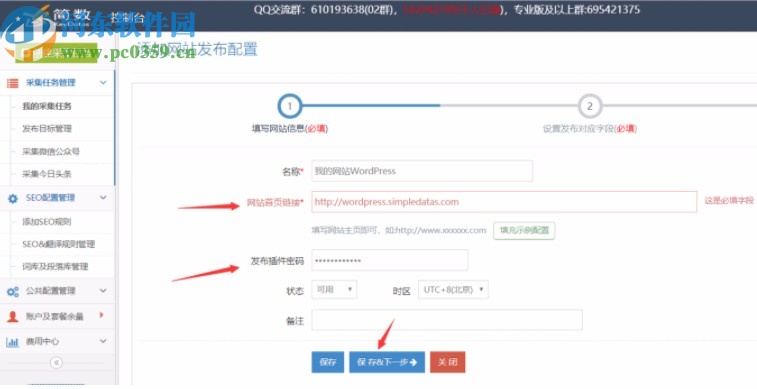Click the 网站首页链接 input field
This screenshot has width=757, height=389.
coord(504,202)
